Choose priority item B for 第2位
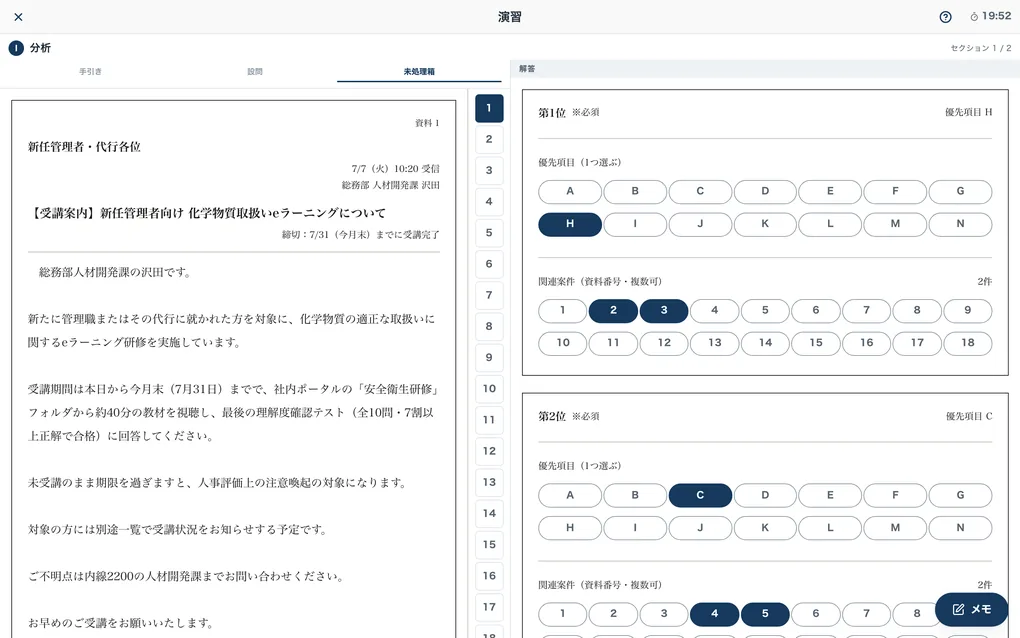The height and width of the screenshot is (638, 1020). click(x=635, y=496)
